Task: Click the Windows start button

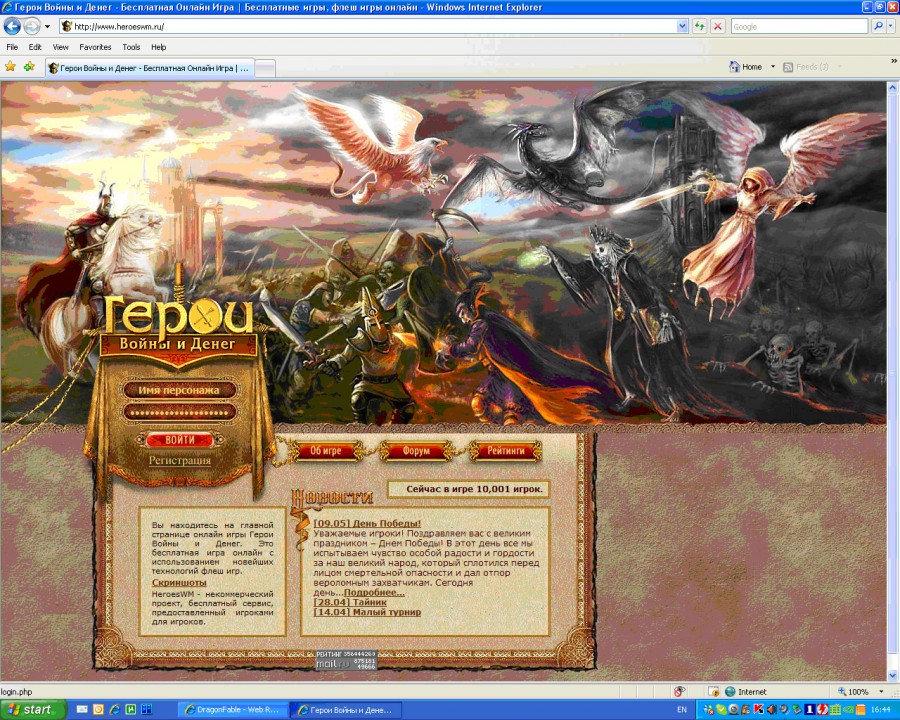Action: (x=33, y=710)
